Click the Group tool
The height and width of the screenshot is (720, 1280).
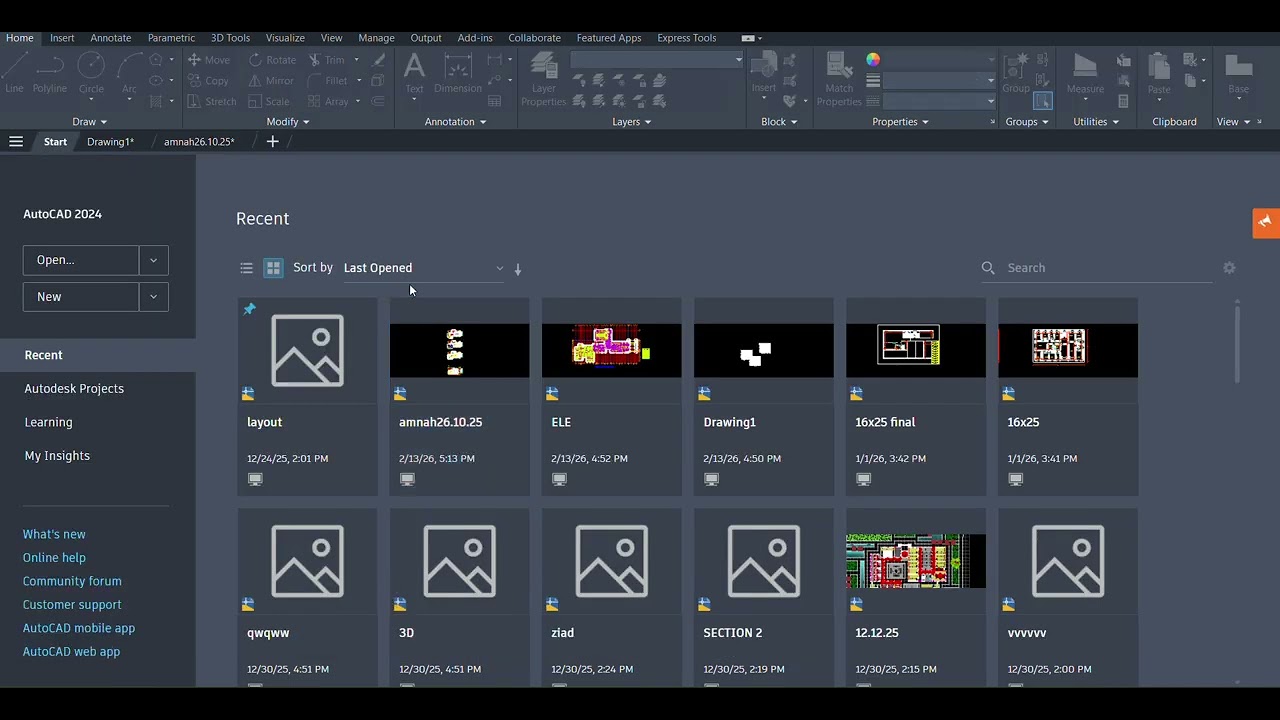pyautogui.click(x=1016, y=73)
